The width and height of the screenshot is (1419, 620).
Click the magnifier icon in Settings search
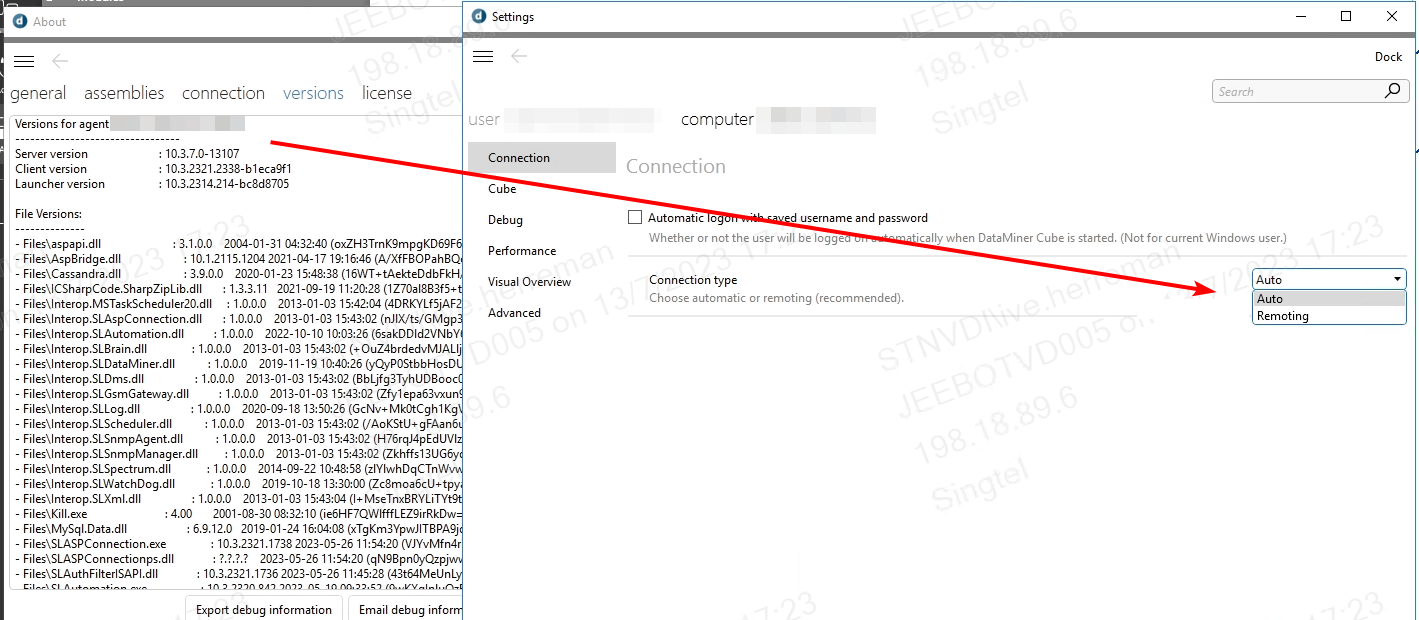coord(1392,91)
